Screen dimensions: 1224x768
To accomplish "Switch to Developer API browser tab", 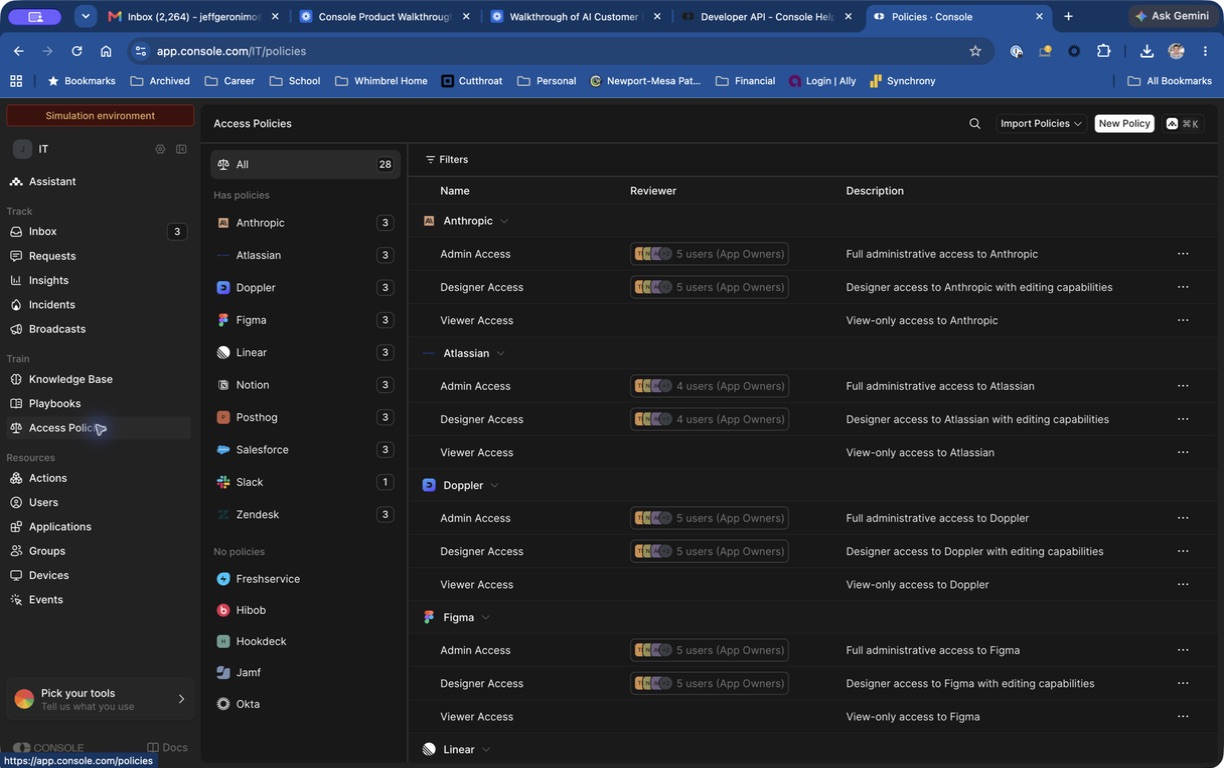I will pos(767,17).
